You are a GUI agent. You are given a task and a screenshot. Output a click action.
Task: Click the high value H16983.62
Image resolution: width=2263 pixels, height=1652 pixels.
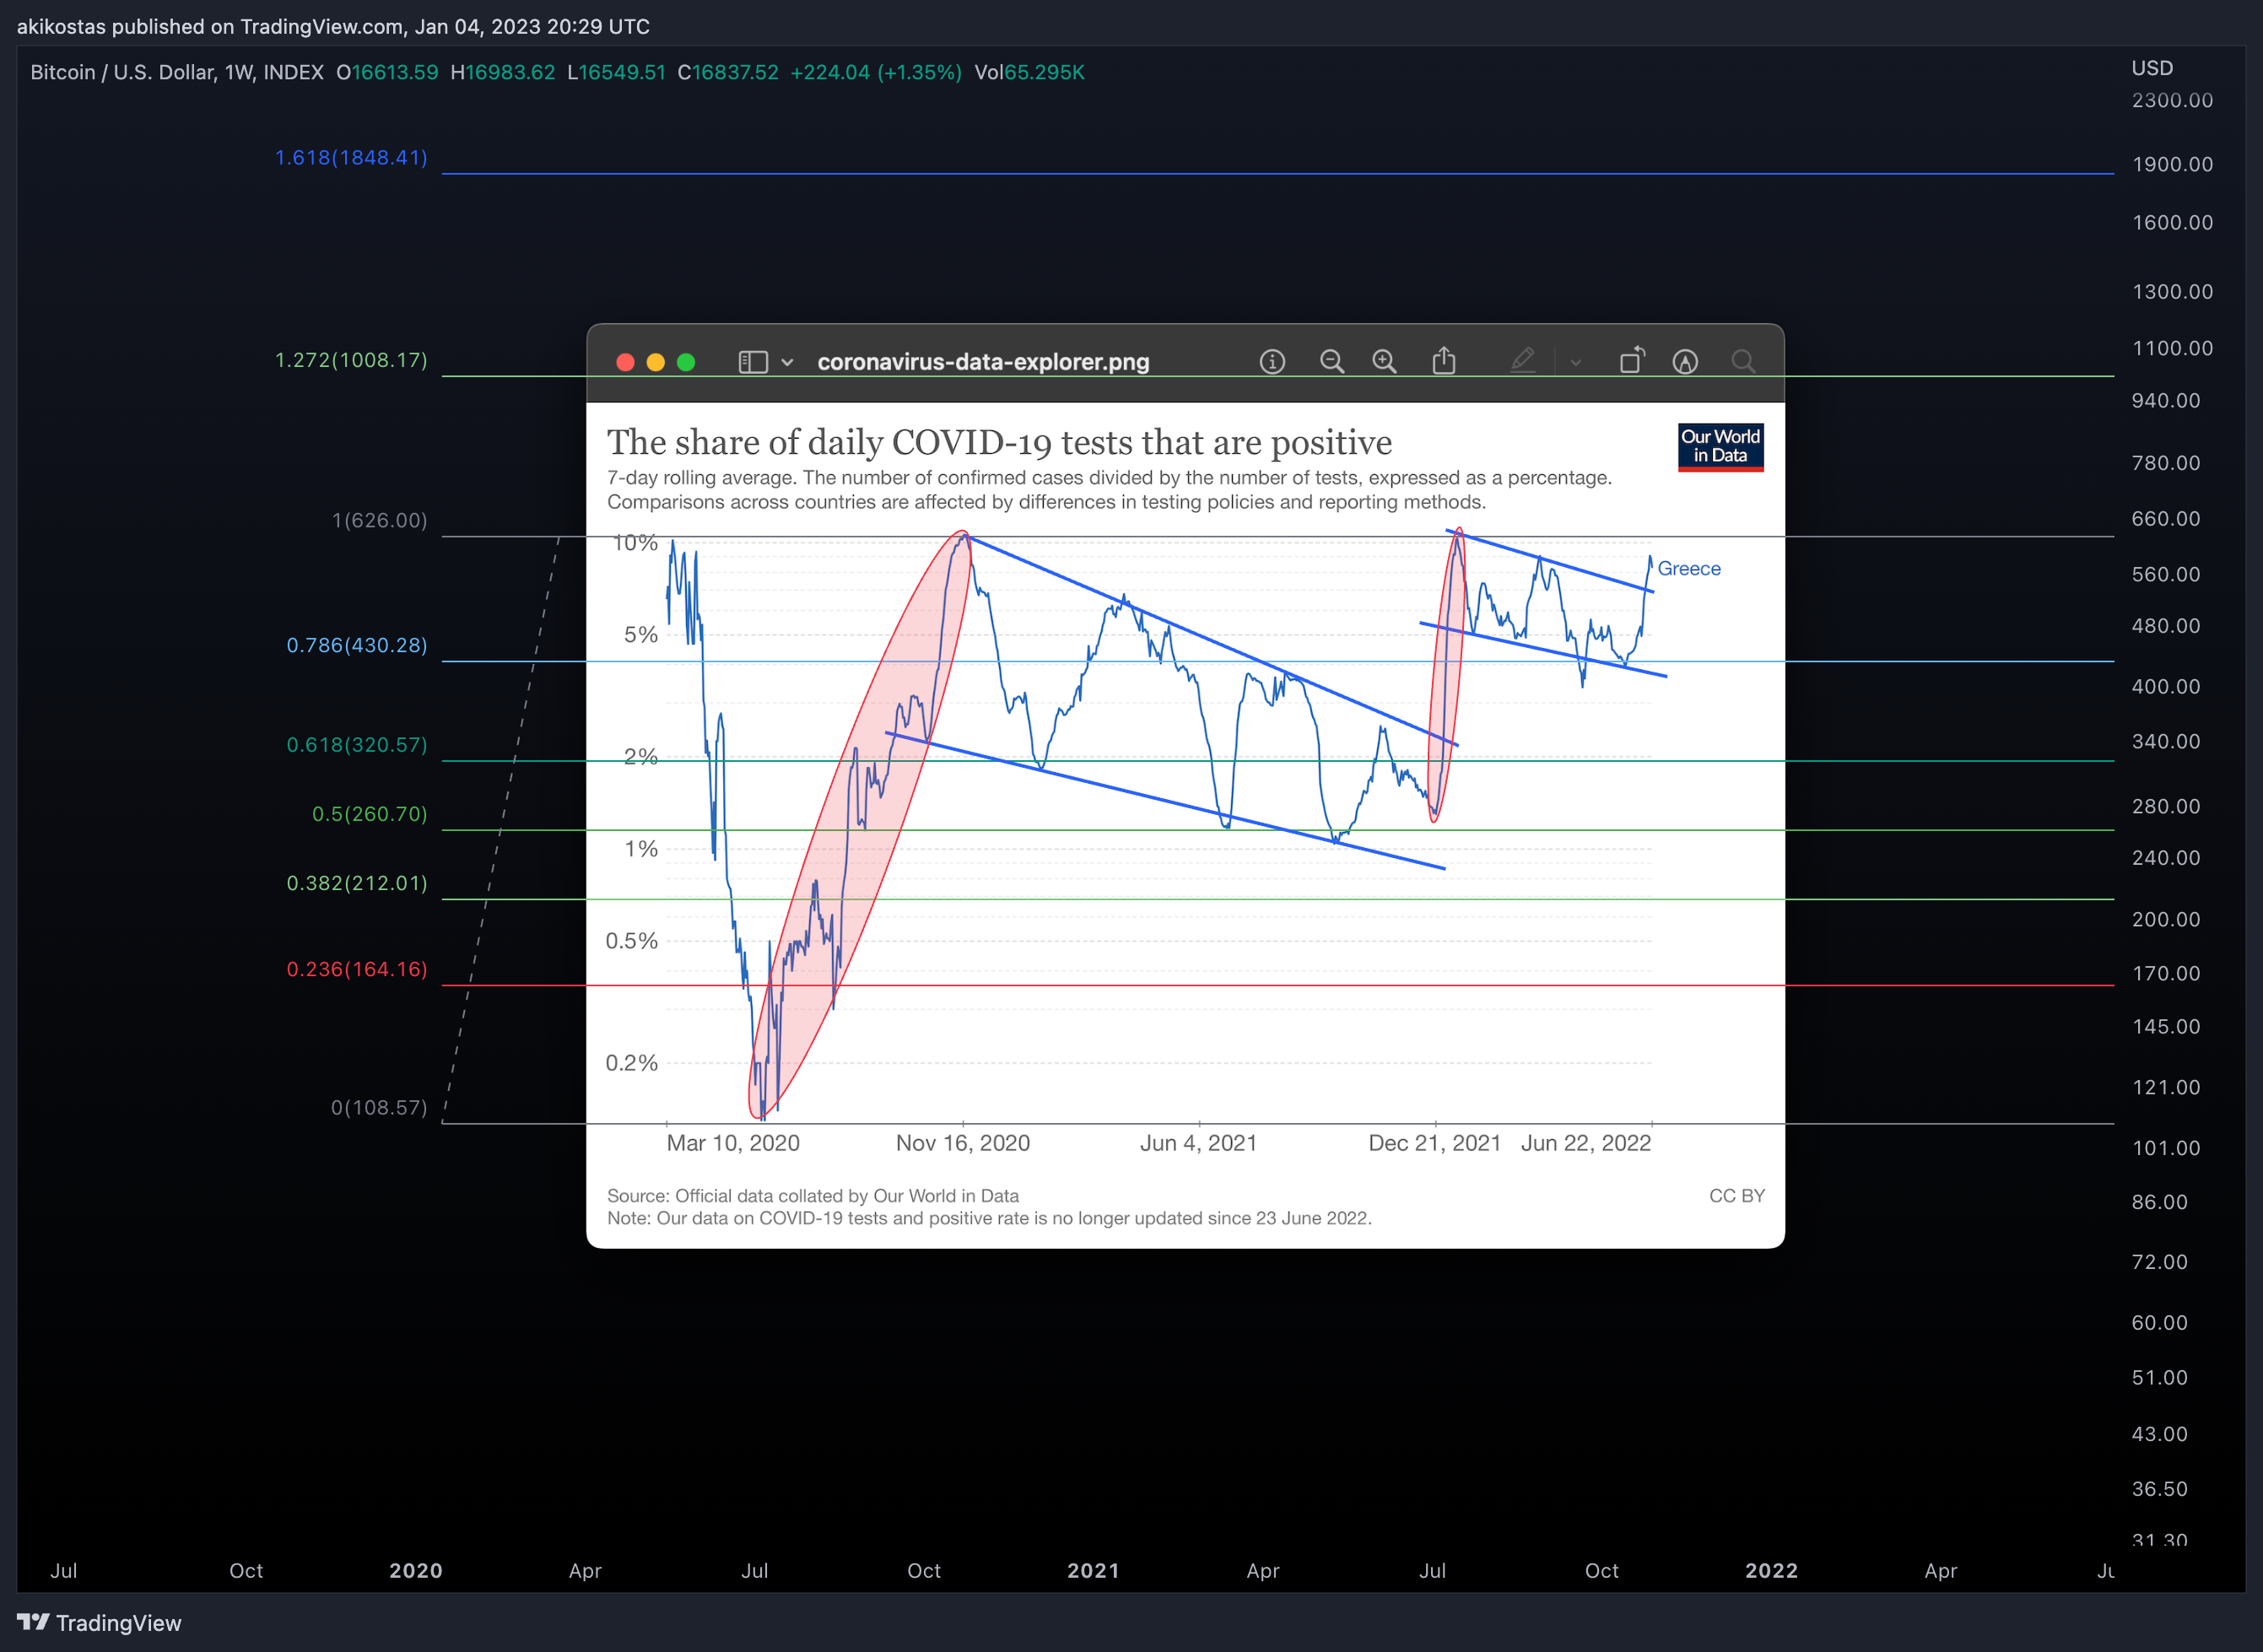503,72
